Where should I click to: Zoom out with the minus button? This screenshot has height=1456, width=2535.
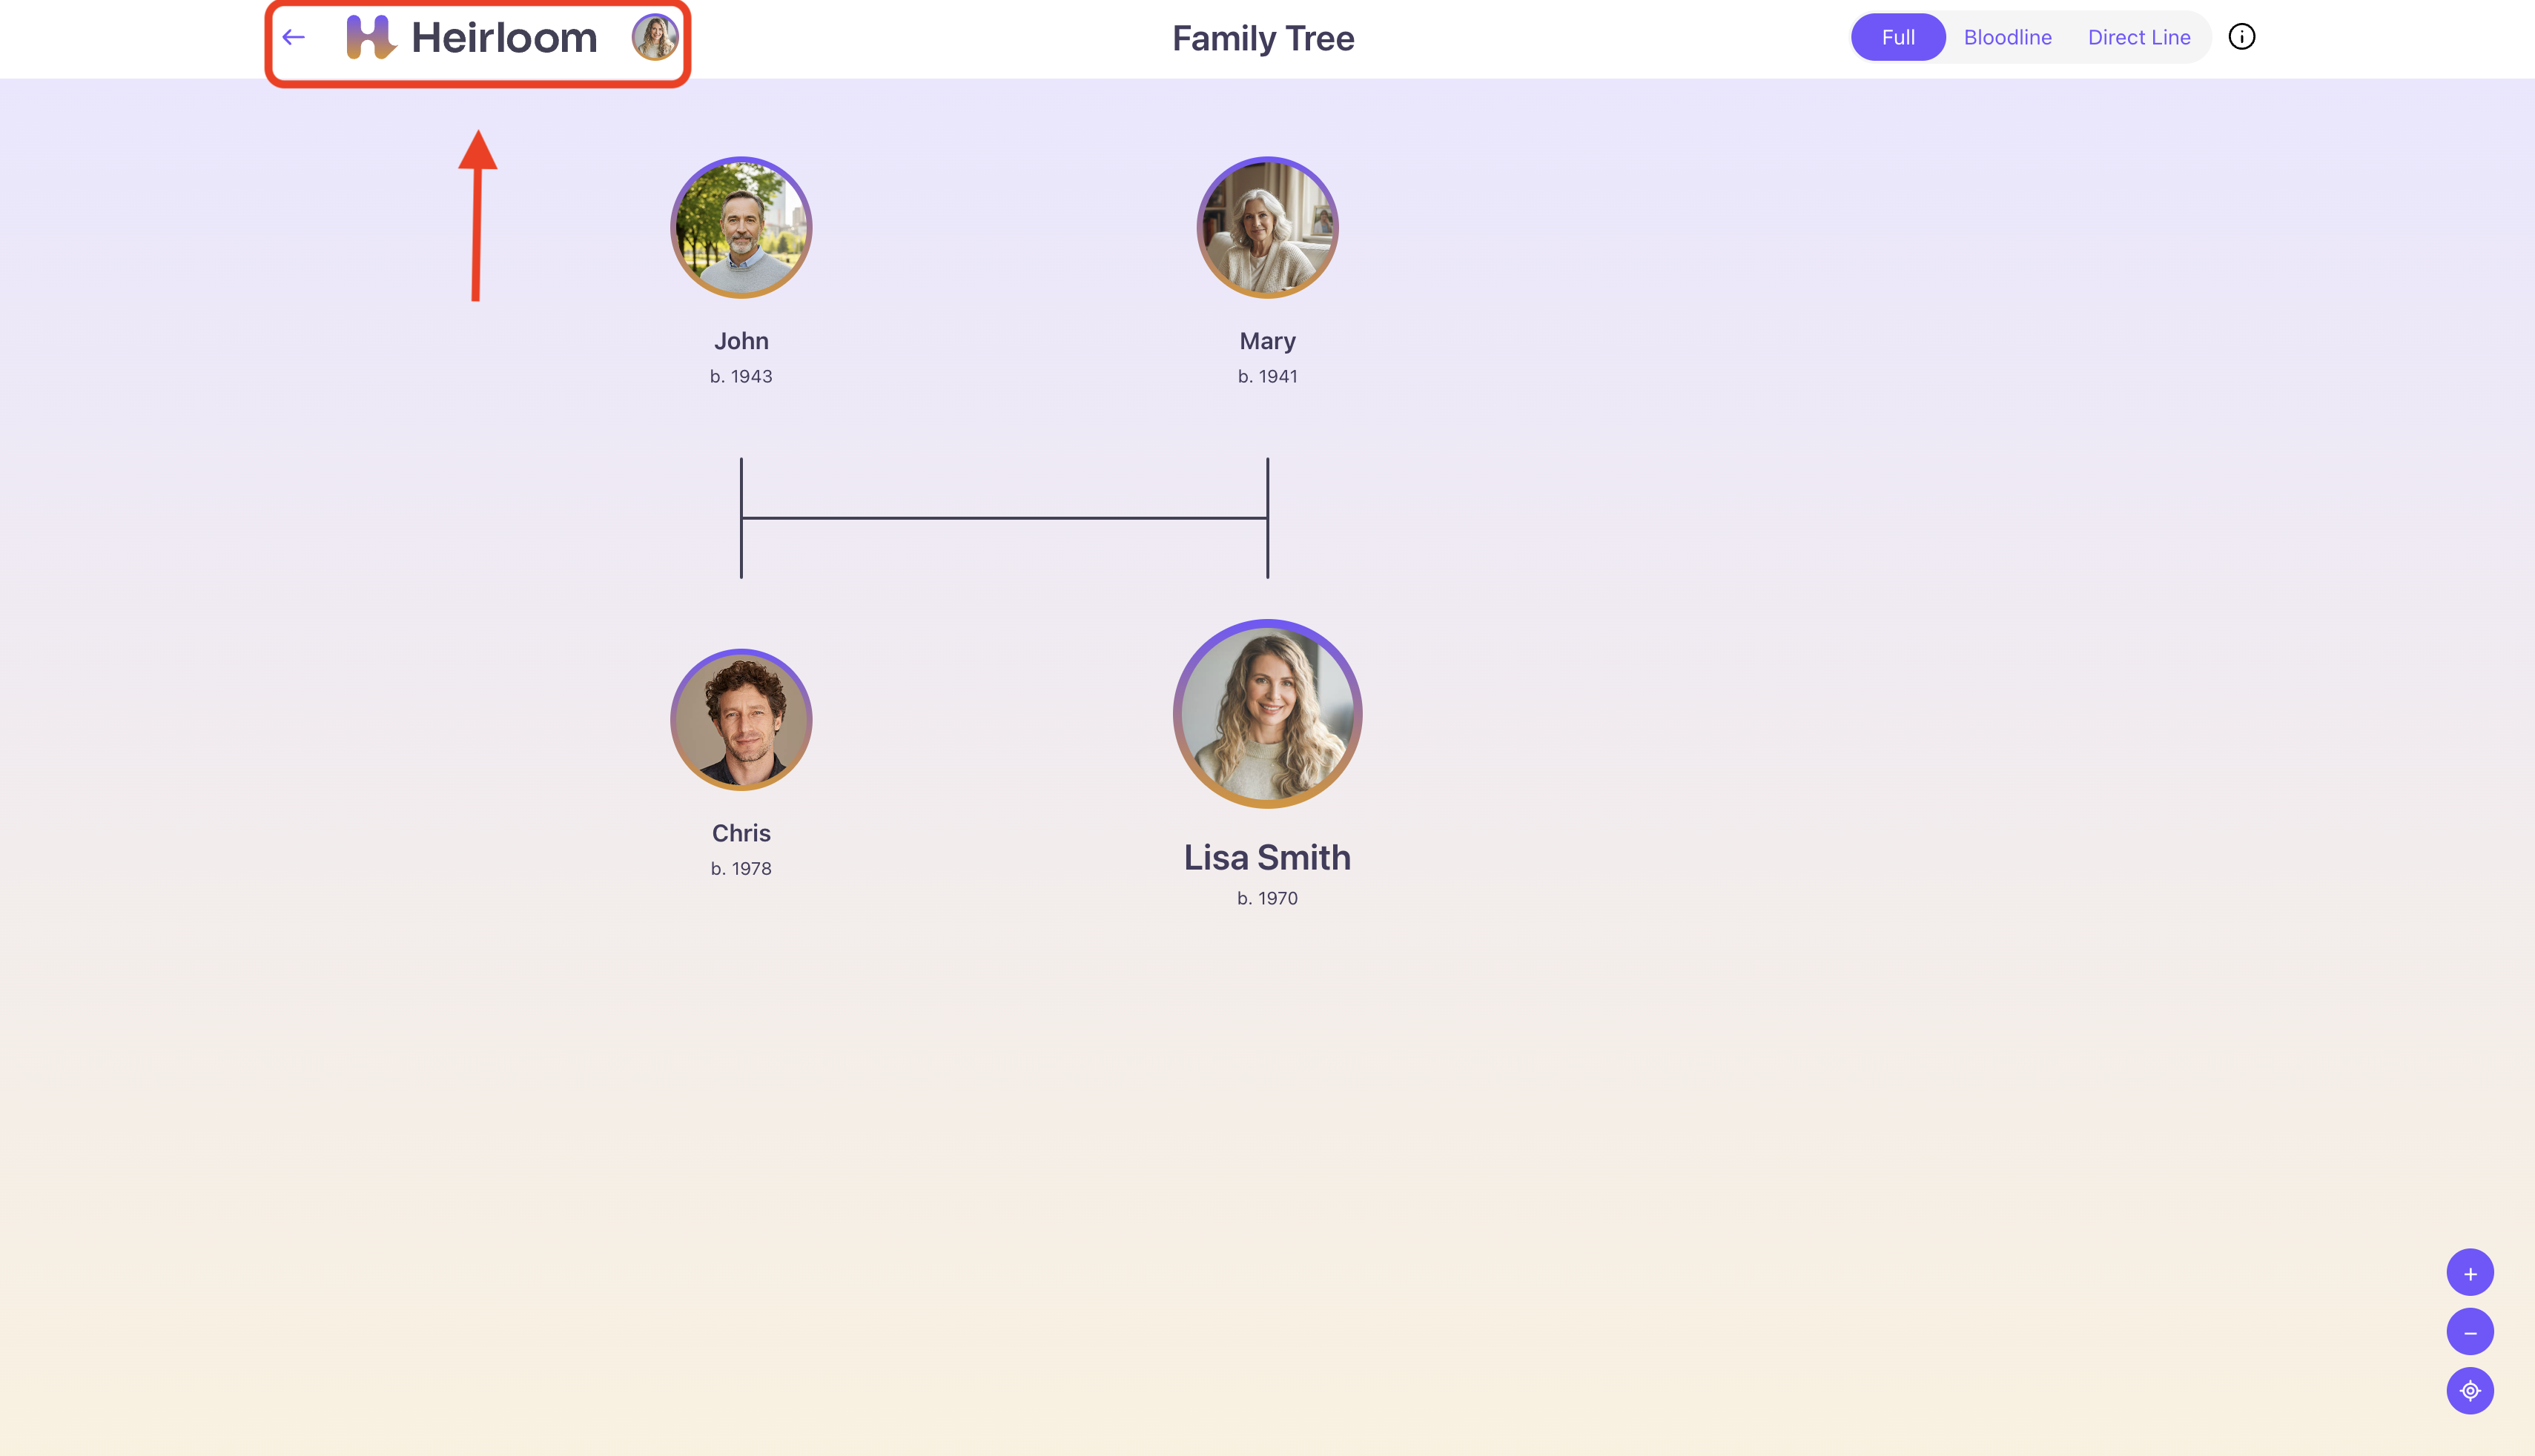click(2470, 1332)
